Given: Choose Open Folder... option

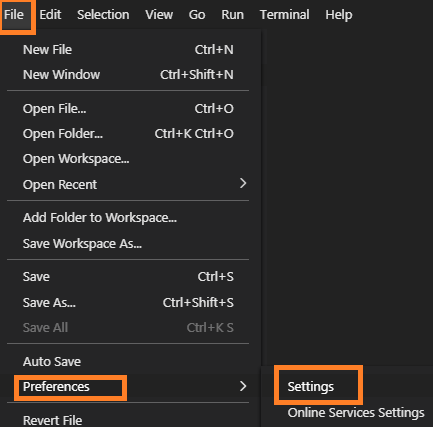Looking at the screenshot, I should point(128,134).
